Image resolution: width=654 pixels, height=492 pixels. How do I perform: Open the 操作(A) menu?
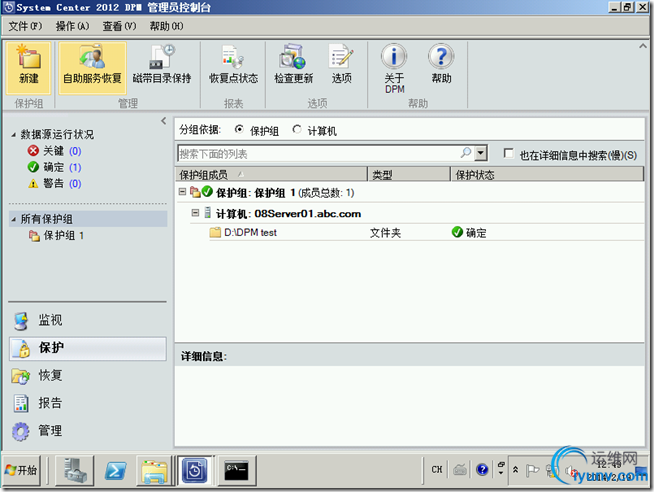coord(73,26)
